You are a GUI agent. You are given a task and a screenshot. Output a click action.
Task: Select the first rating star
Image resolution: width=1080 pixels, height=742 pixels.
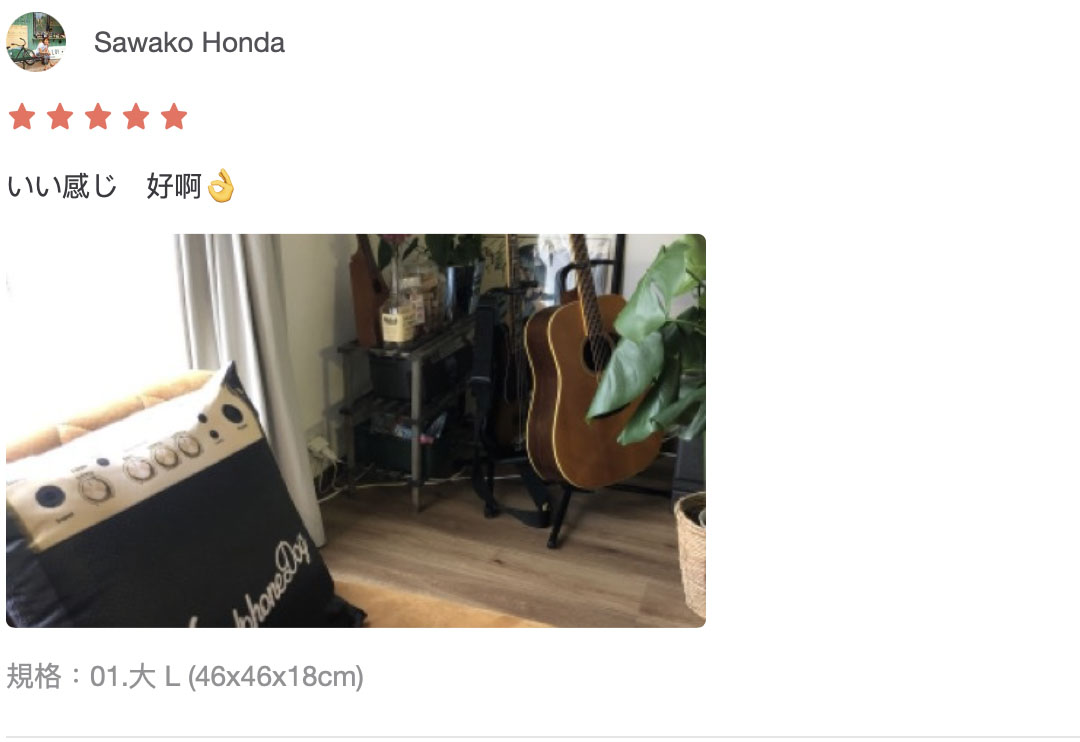(22, 116)
